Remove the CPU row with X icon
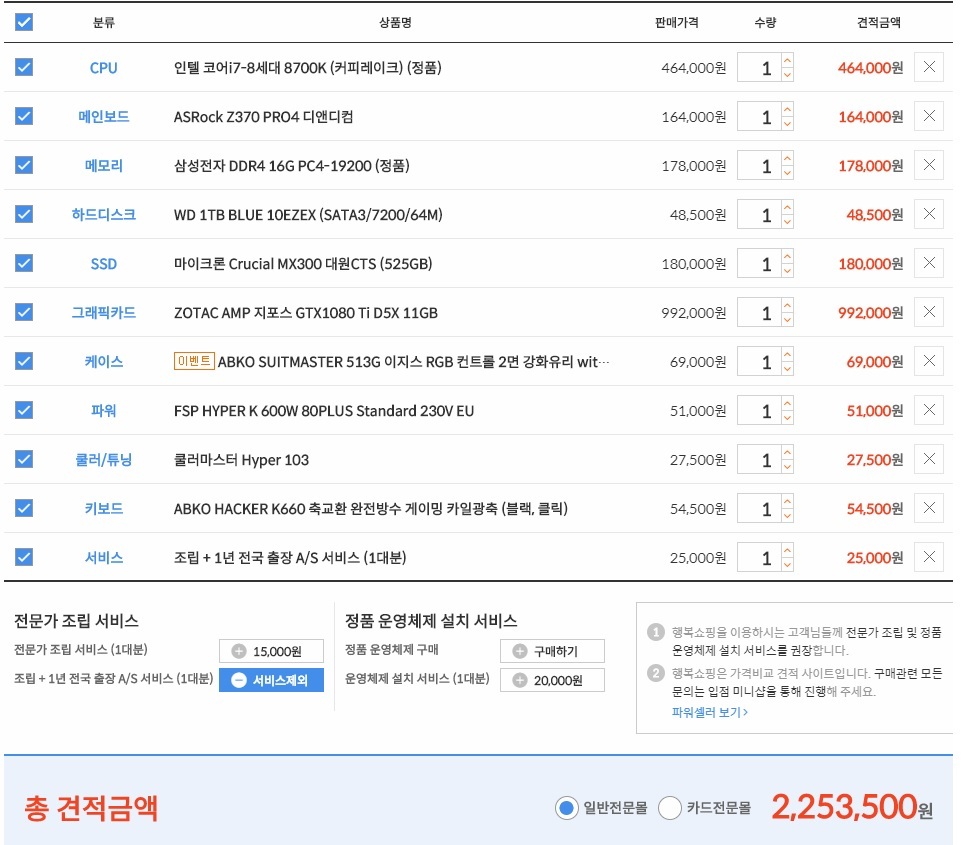The width and height of the screenshot is (963, 845). (x=928, y=68)
